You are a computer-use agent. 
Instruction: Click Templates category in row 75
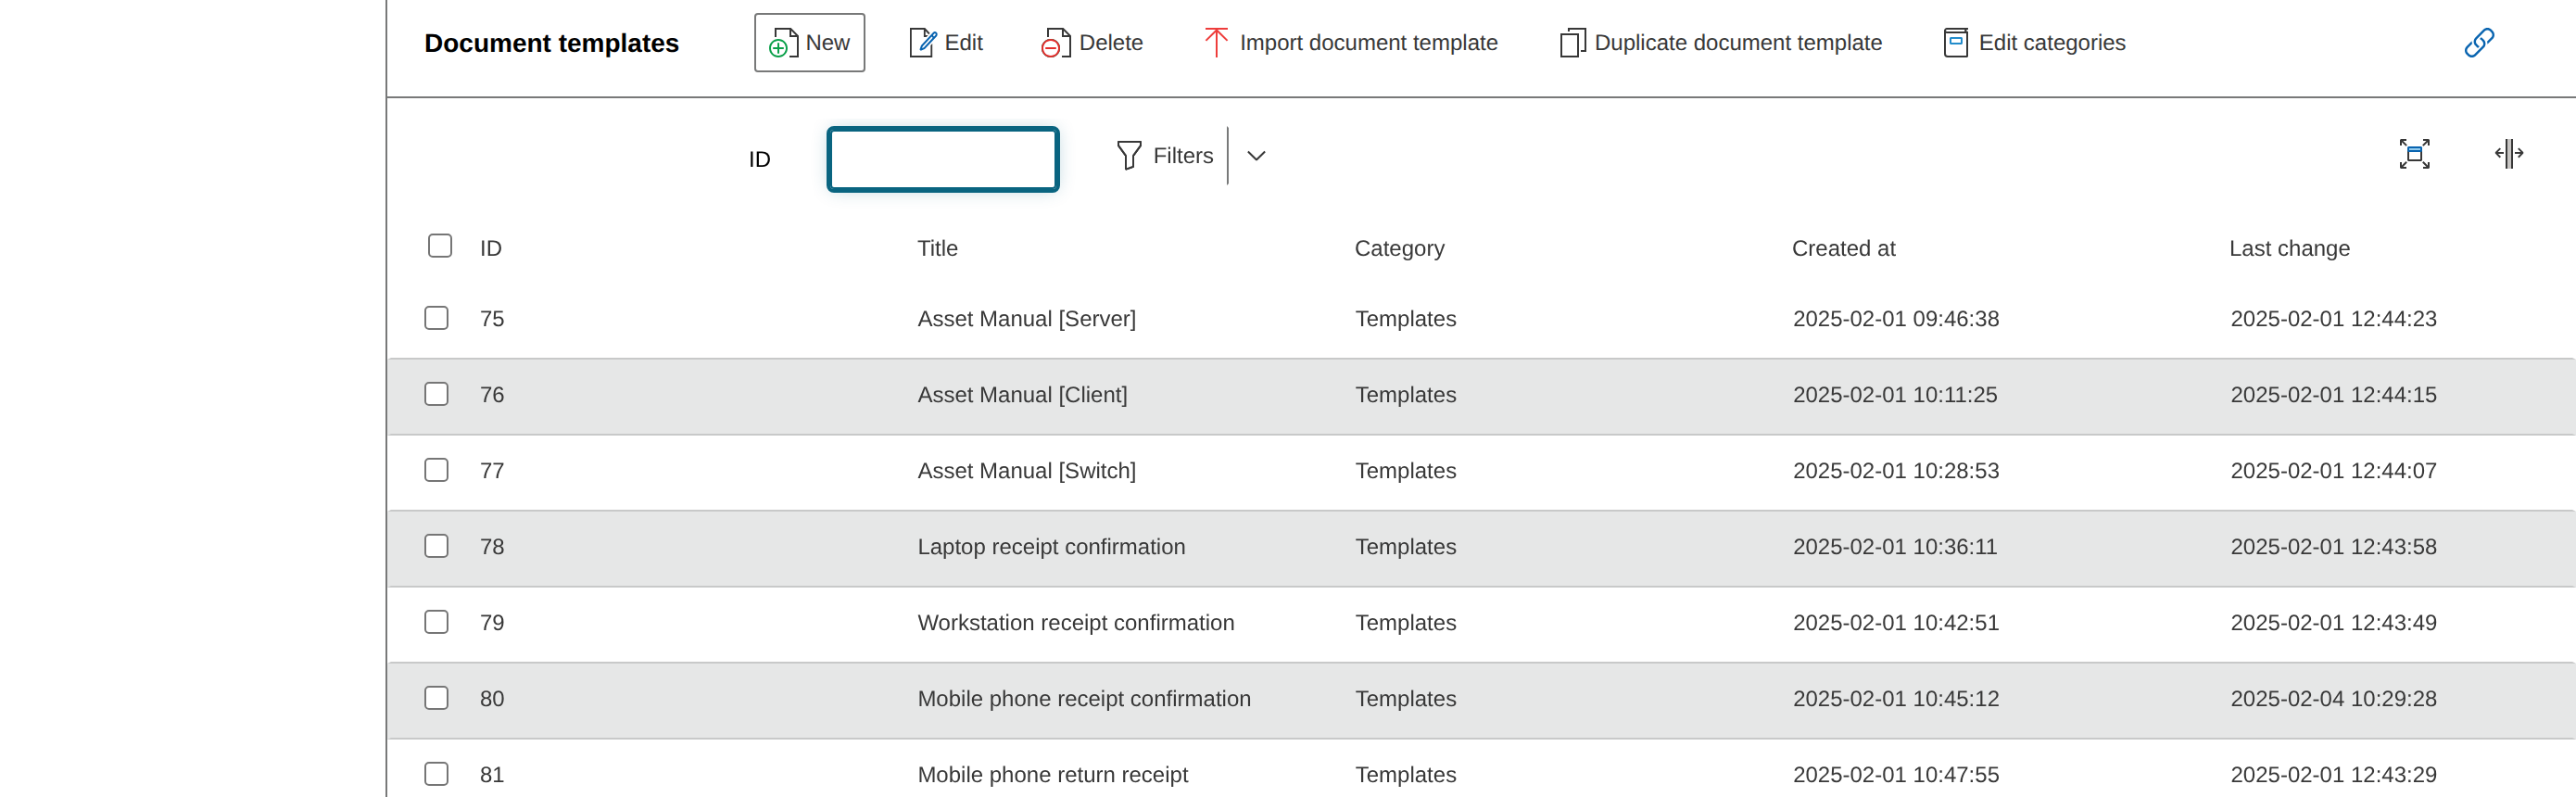(x=1405, y=319)
